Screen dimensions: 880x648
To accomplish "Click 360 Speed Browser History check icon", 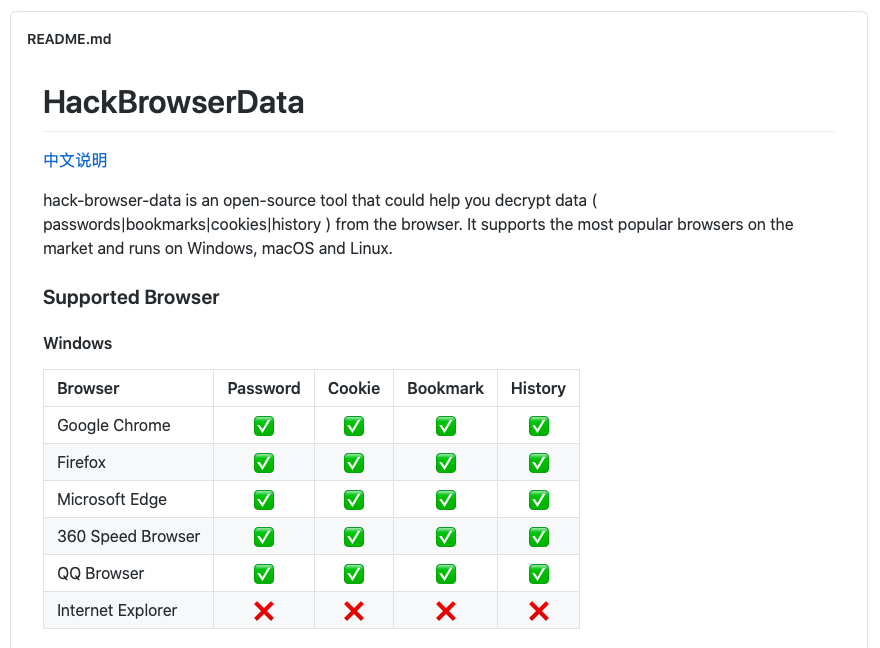I will 539,537.
